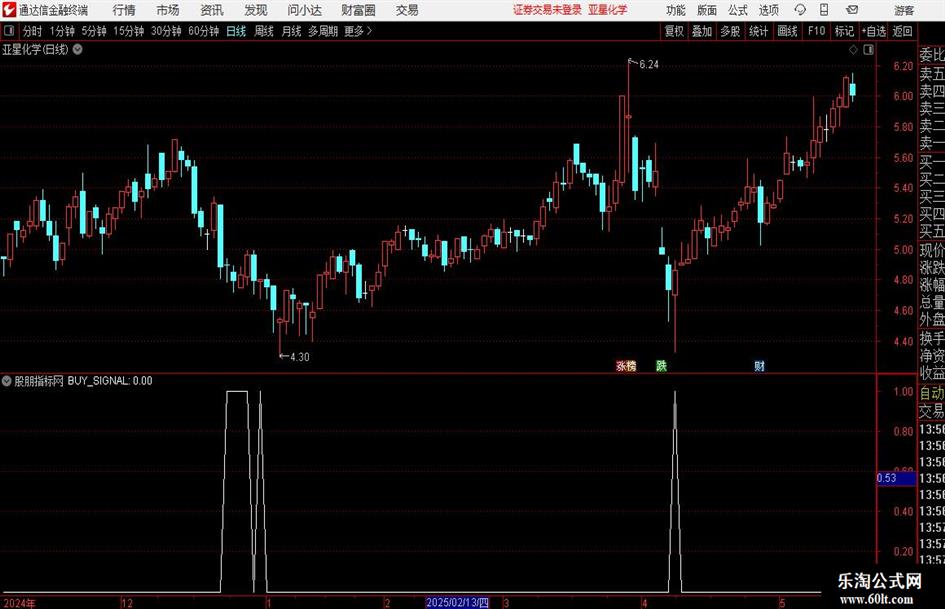Viewport: 945px width, 609px height.
Task: Switch to the 60分钟 period tab
Action: [204, 31]
